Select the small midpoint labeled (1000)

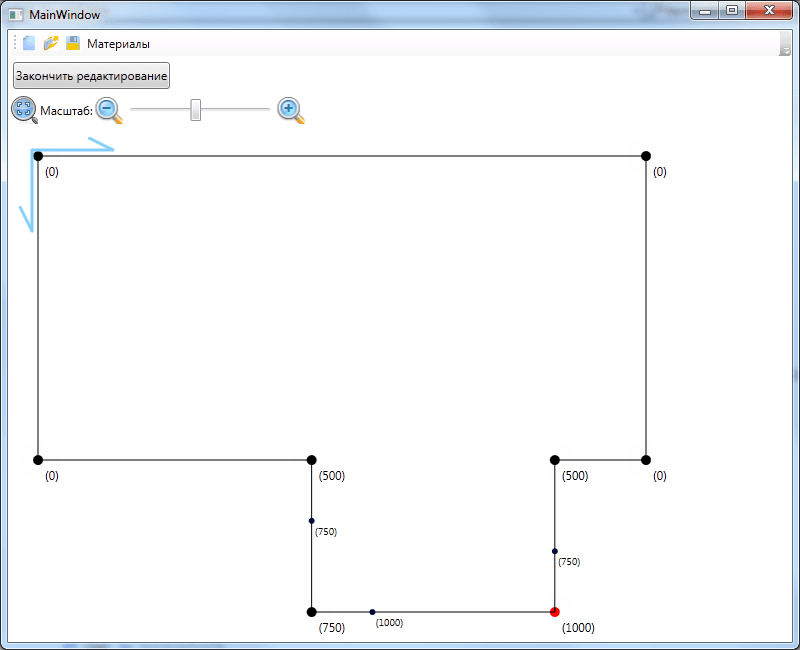pos(372,612)
